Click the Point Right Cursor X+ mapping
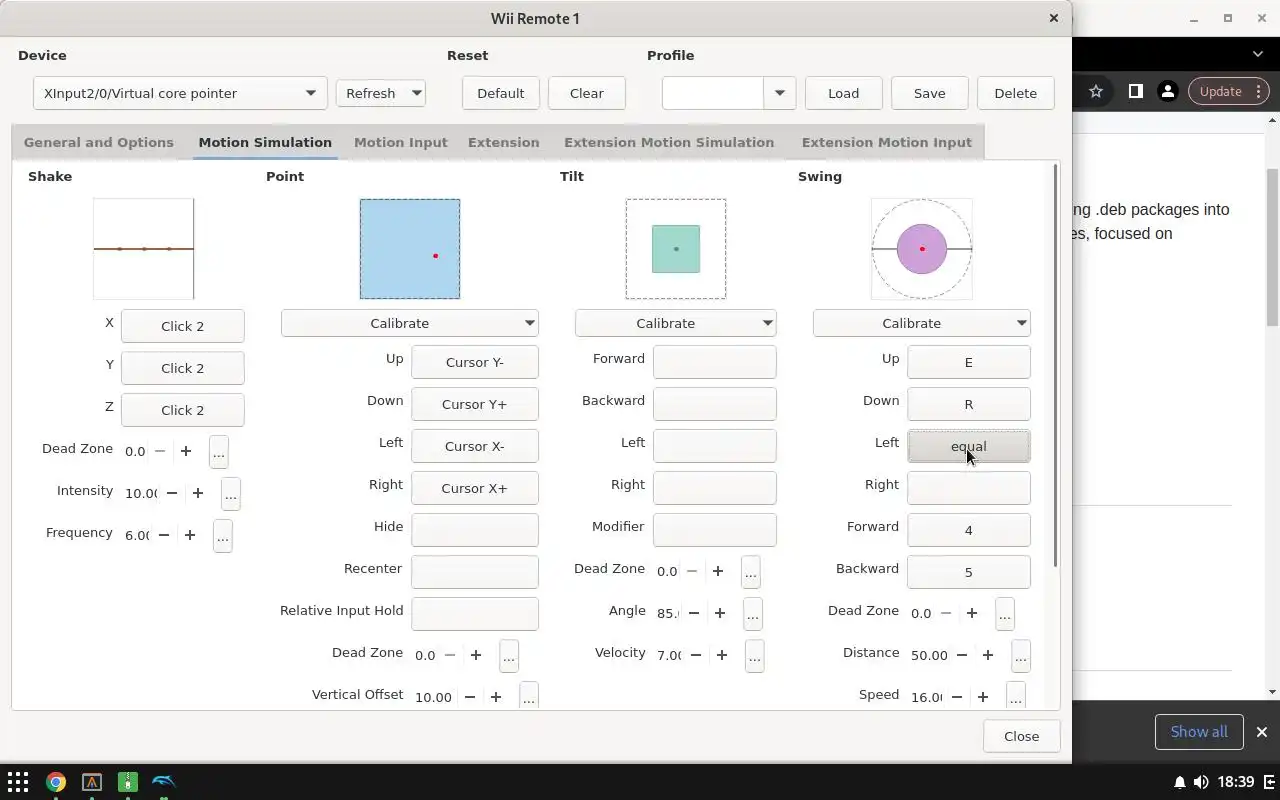This screenshot has height=800, width=1280. (x=475, y=488)
